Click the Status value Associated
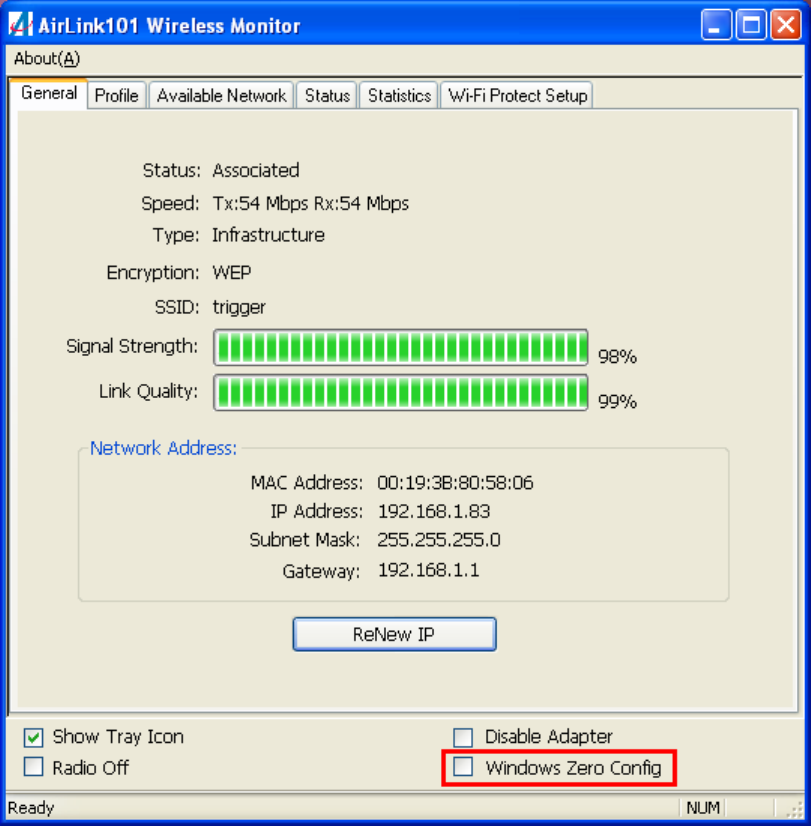811x826 pixels. click(256, 170)
